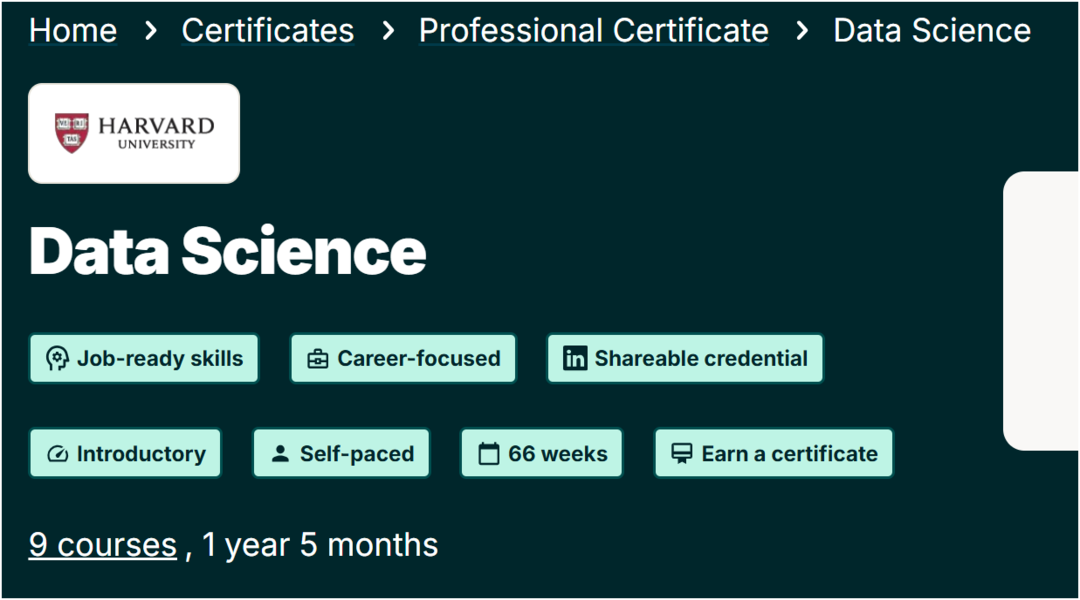Click the certificate icon beside Earn a certificate
Image resolution: width=1080 pixels, height=600 pixels.
(682, 454)
